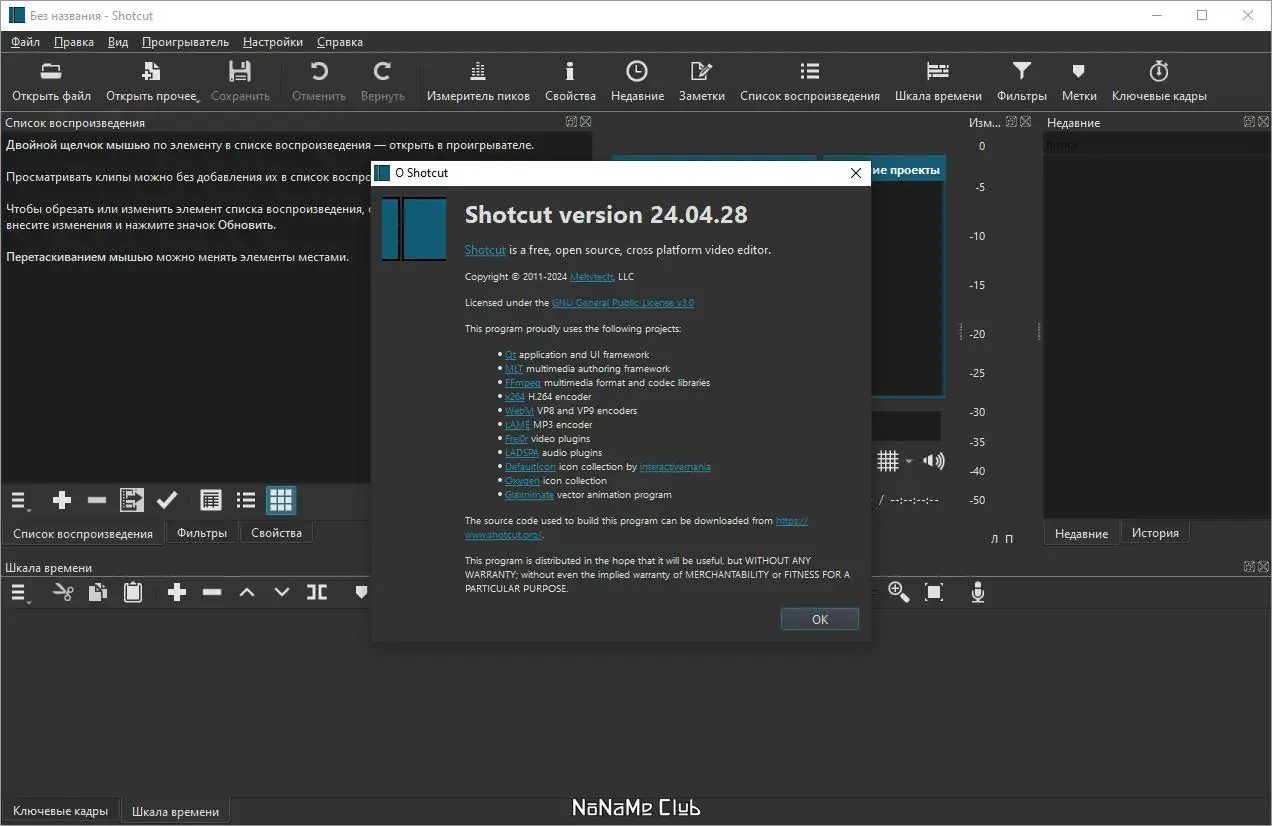Image resolution: width=1272 pixels, height=826 pixels.
Task: Click the playlist update (checkmark) icon
Action: [167, 500]
